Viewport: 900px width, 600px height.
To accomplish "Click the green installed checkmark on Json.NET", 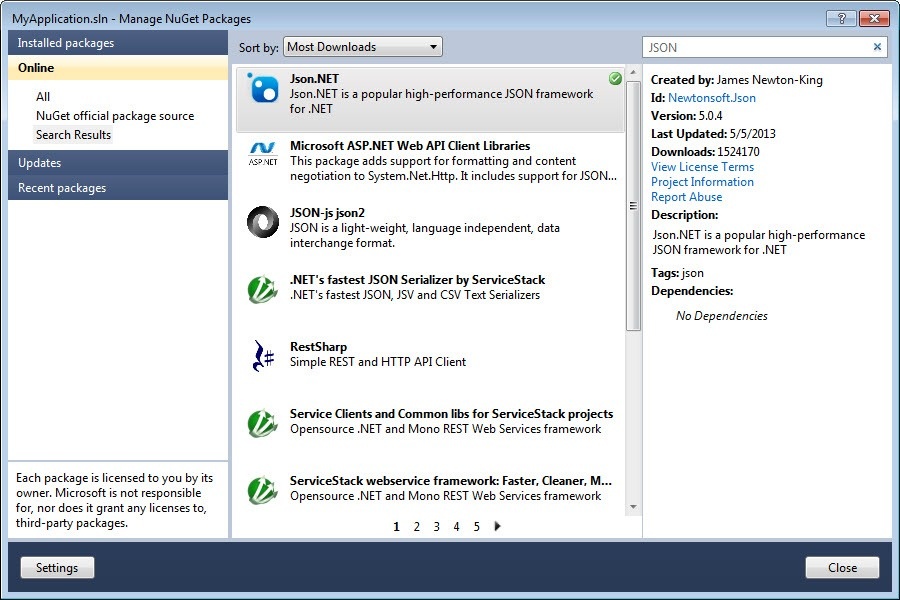I will (615, 78).
